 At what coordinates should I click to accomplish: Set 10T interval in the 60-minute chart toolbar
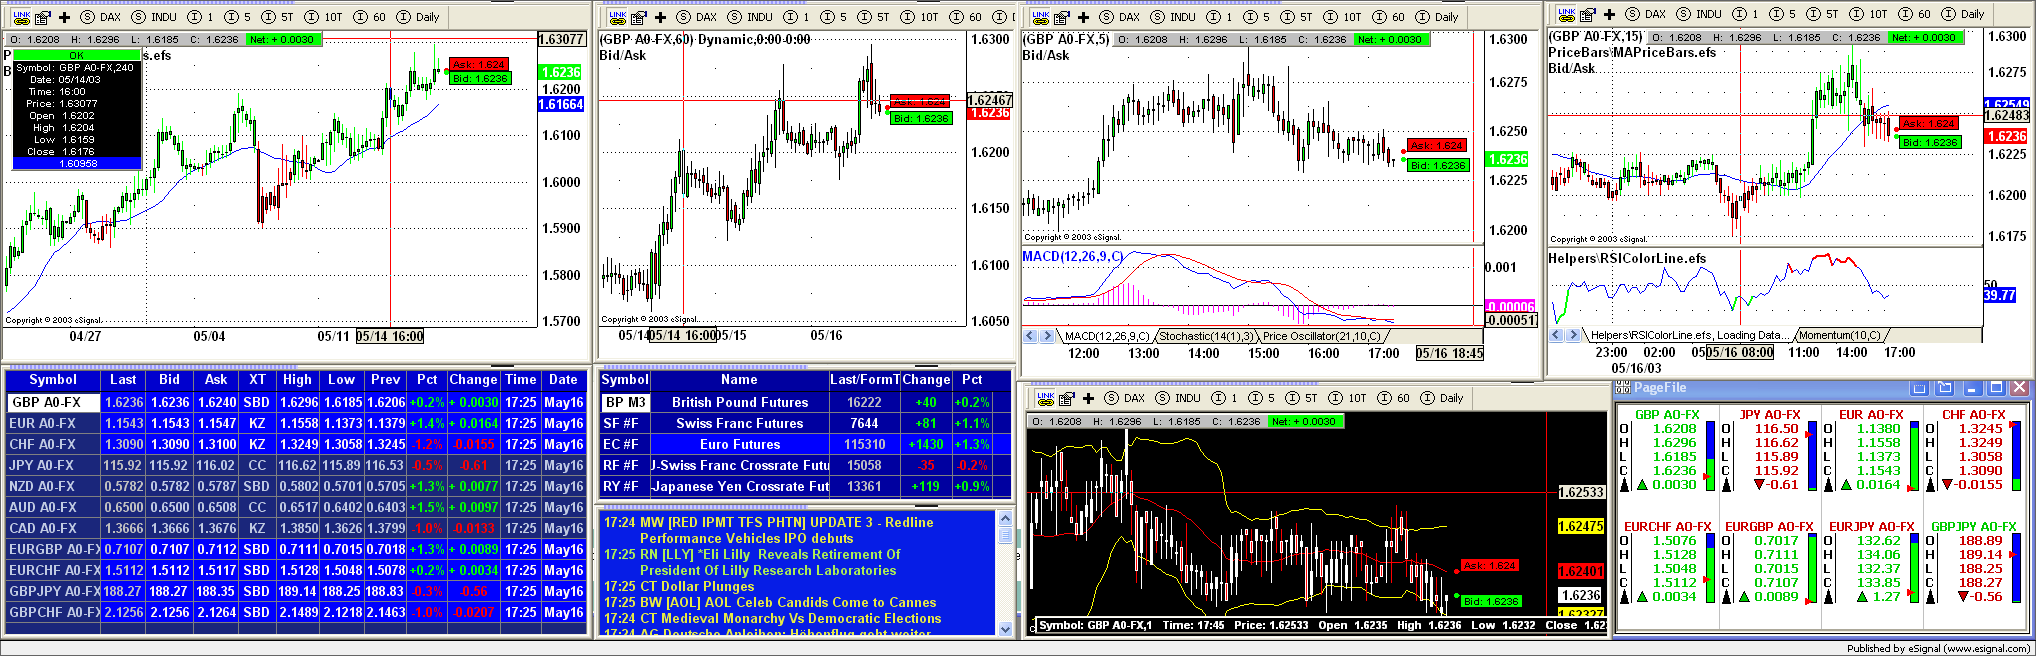[x=920, y=17]
